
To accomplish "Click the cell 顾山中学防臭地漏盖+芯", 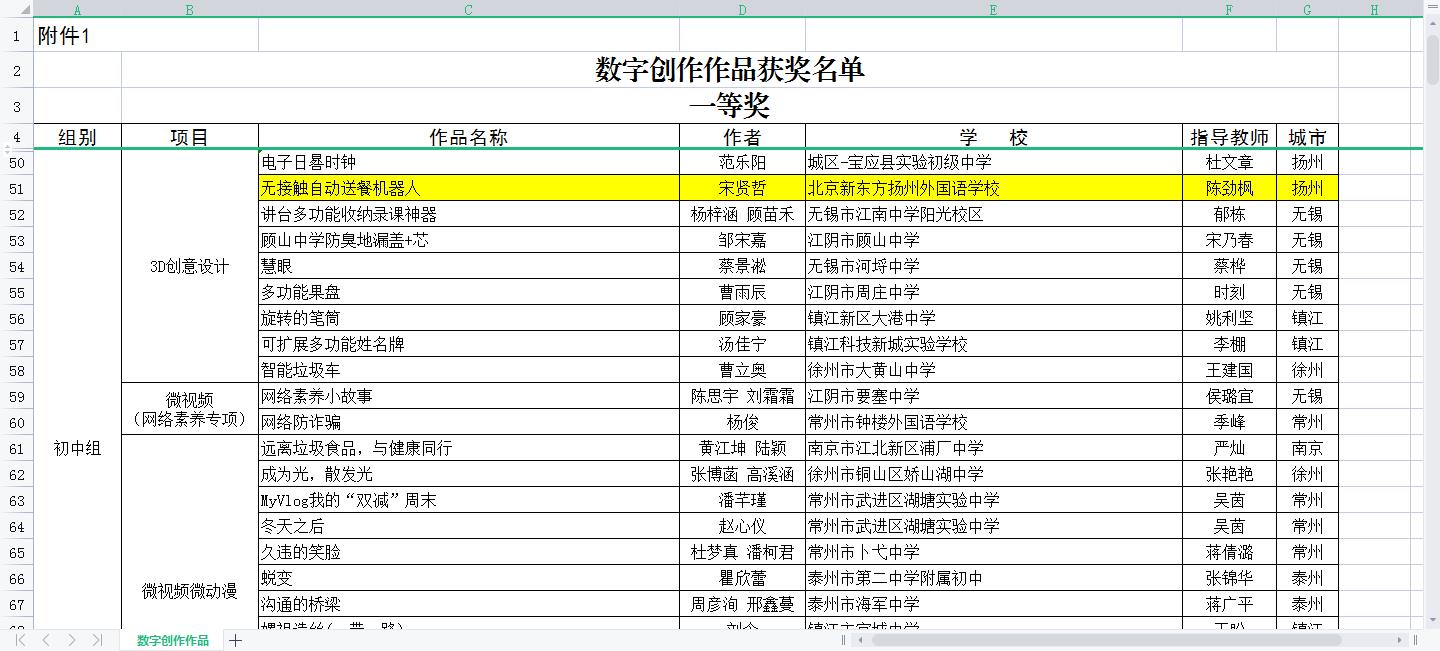I will (469, 240).
